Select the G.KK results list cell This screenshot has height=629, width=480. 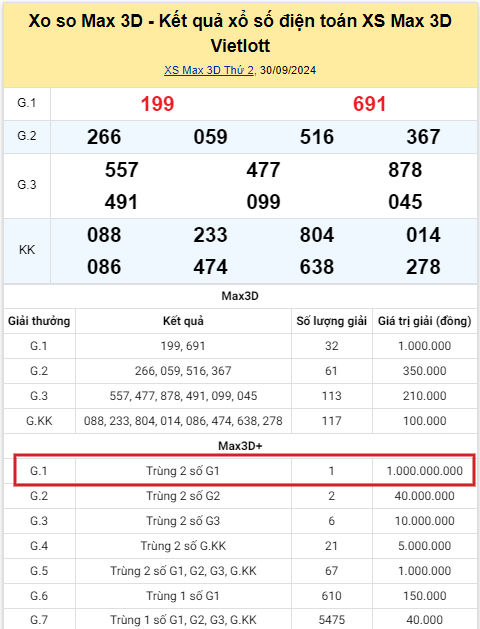click(183, 421)
